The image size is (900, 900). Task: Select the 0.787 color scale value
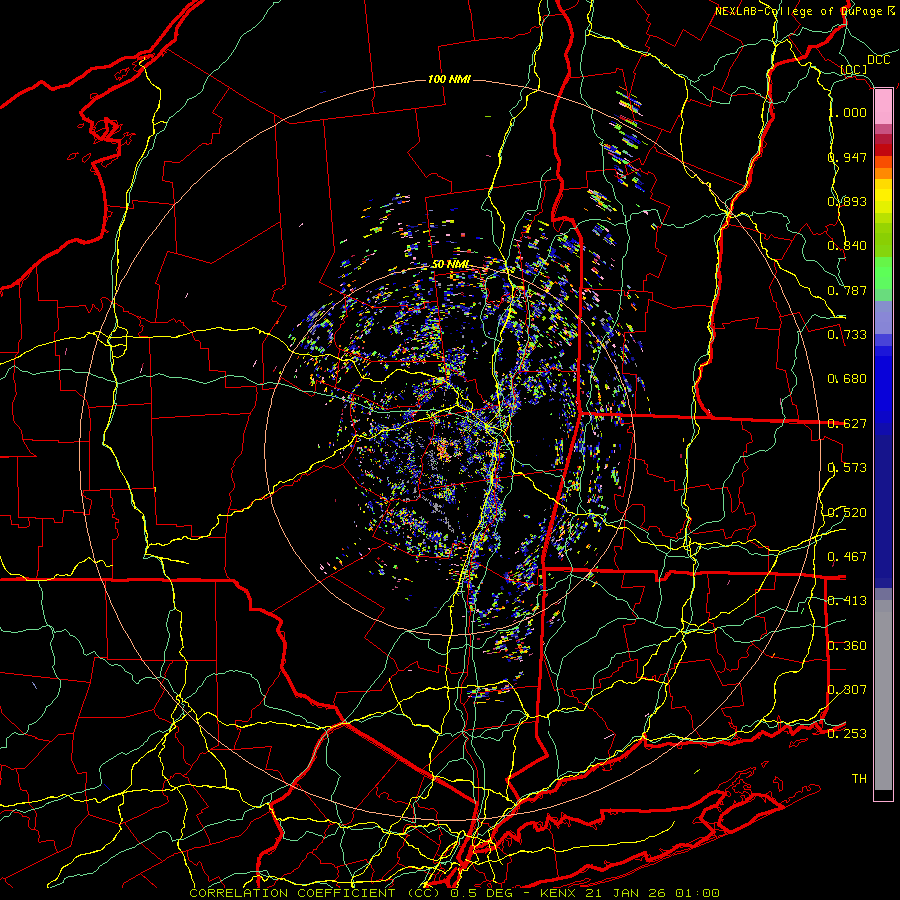(848, 290)
